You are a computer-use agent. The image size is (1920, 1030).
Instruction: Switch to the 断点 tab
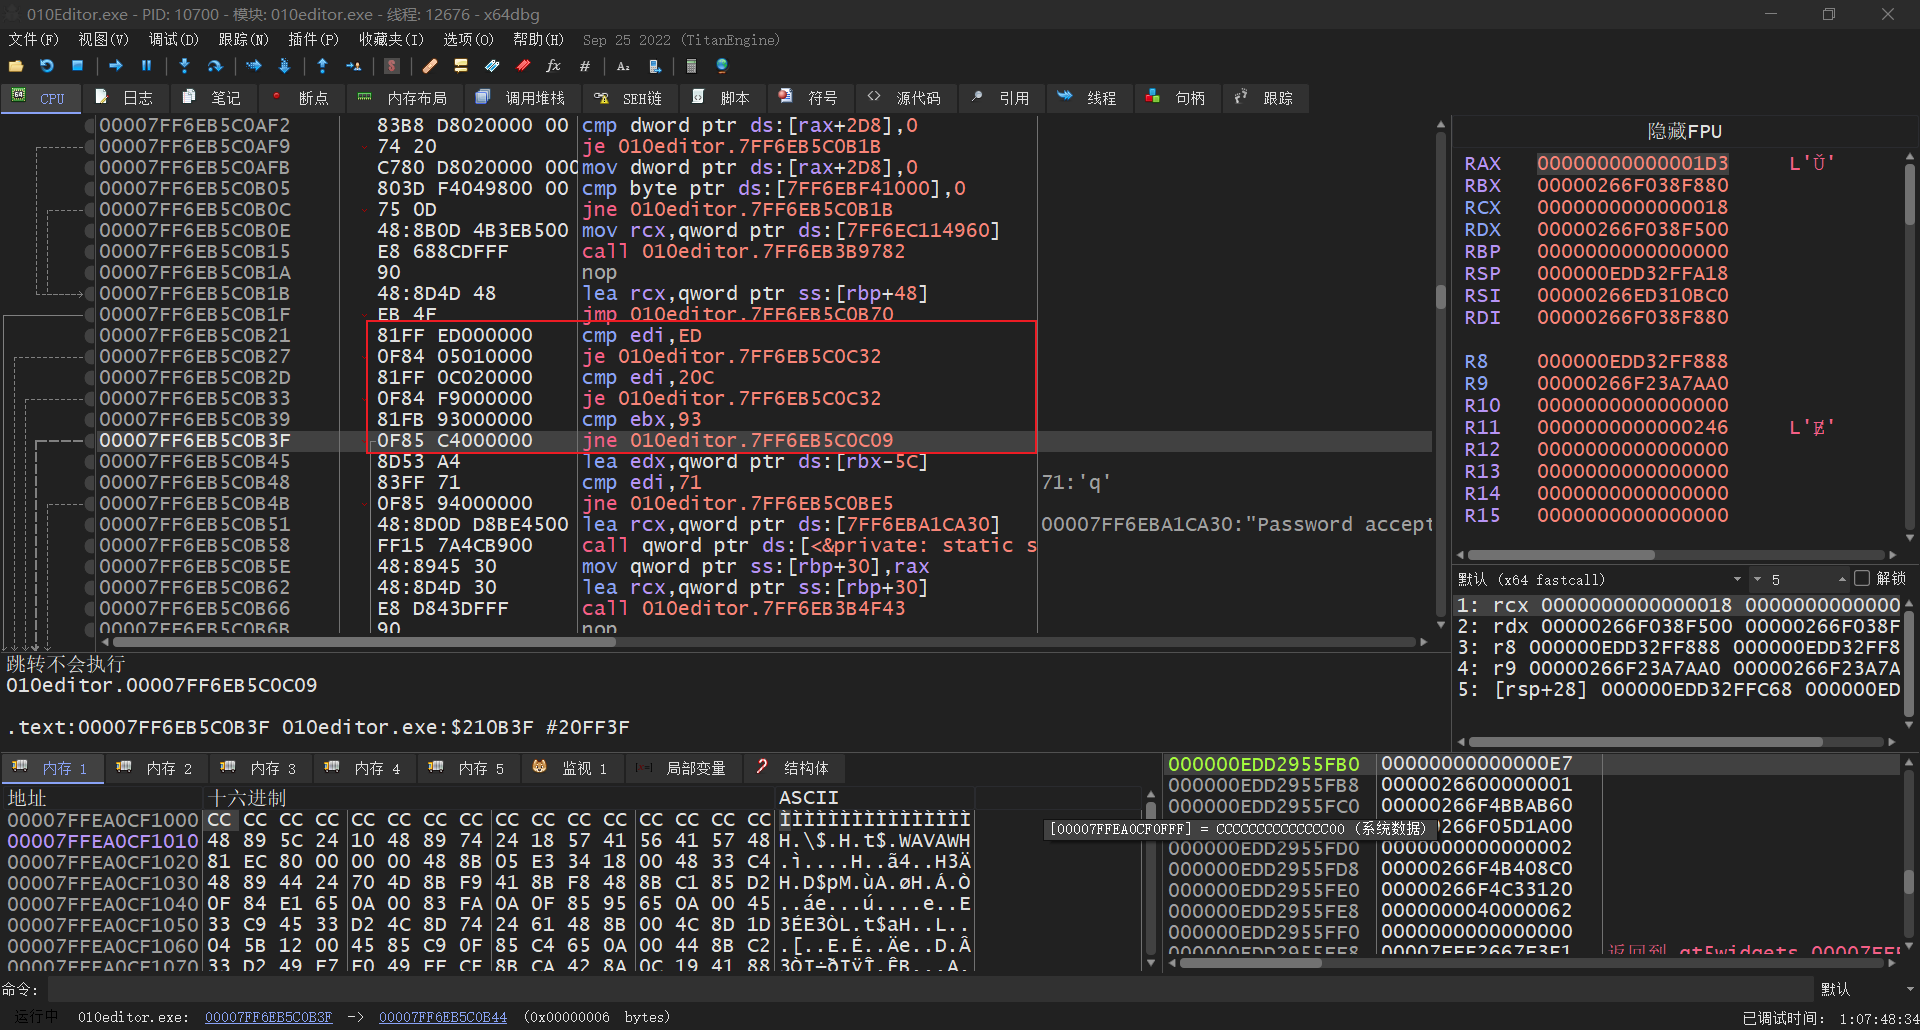pyautogui.click(x=301, y=98)
